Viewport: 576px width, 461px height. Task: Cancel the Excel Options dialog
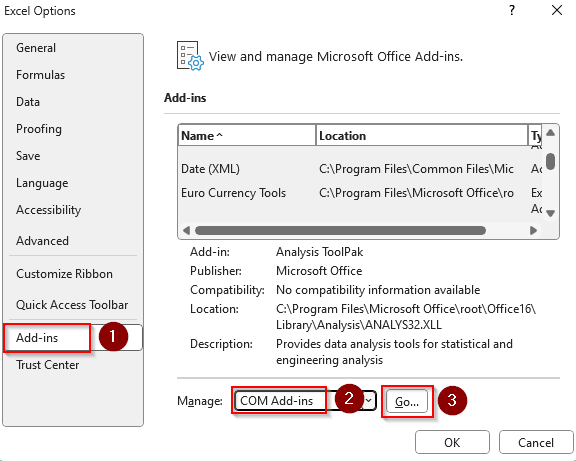[x=536, y=442]
